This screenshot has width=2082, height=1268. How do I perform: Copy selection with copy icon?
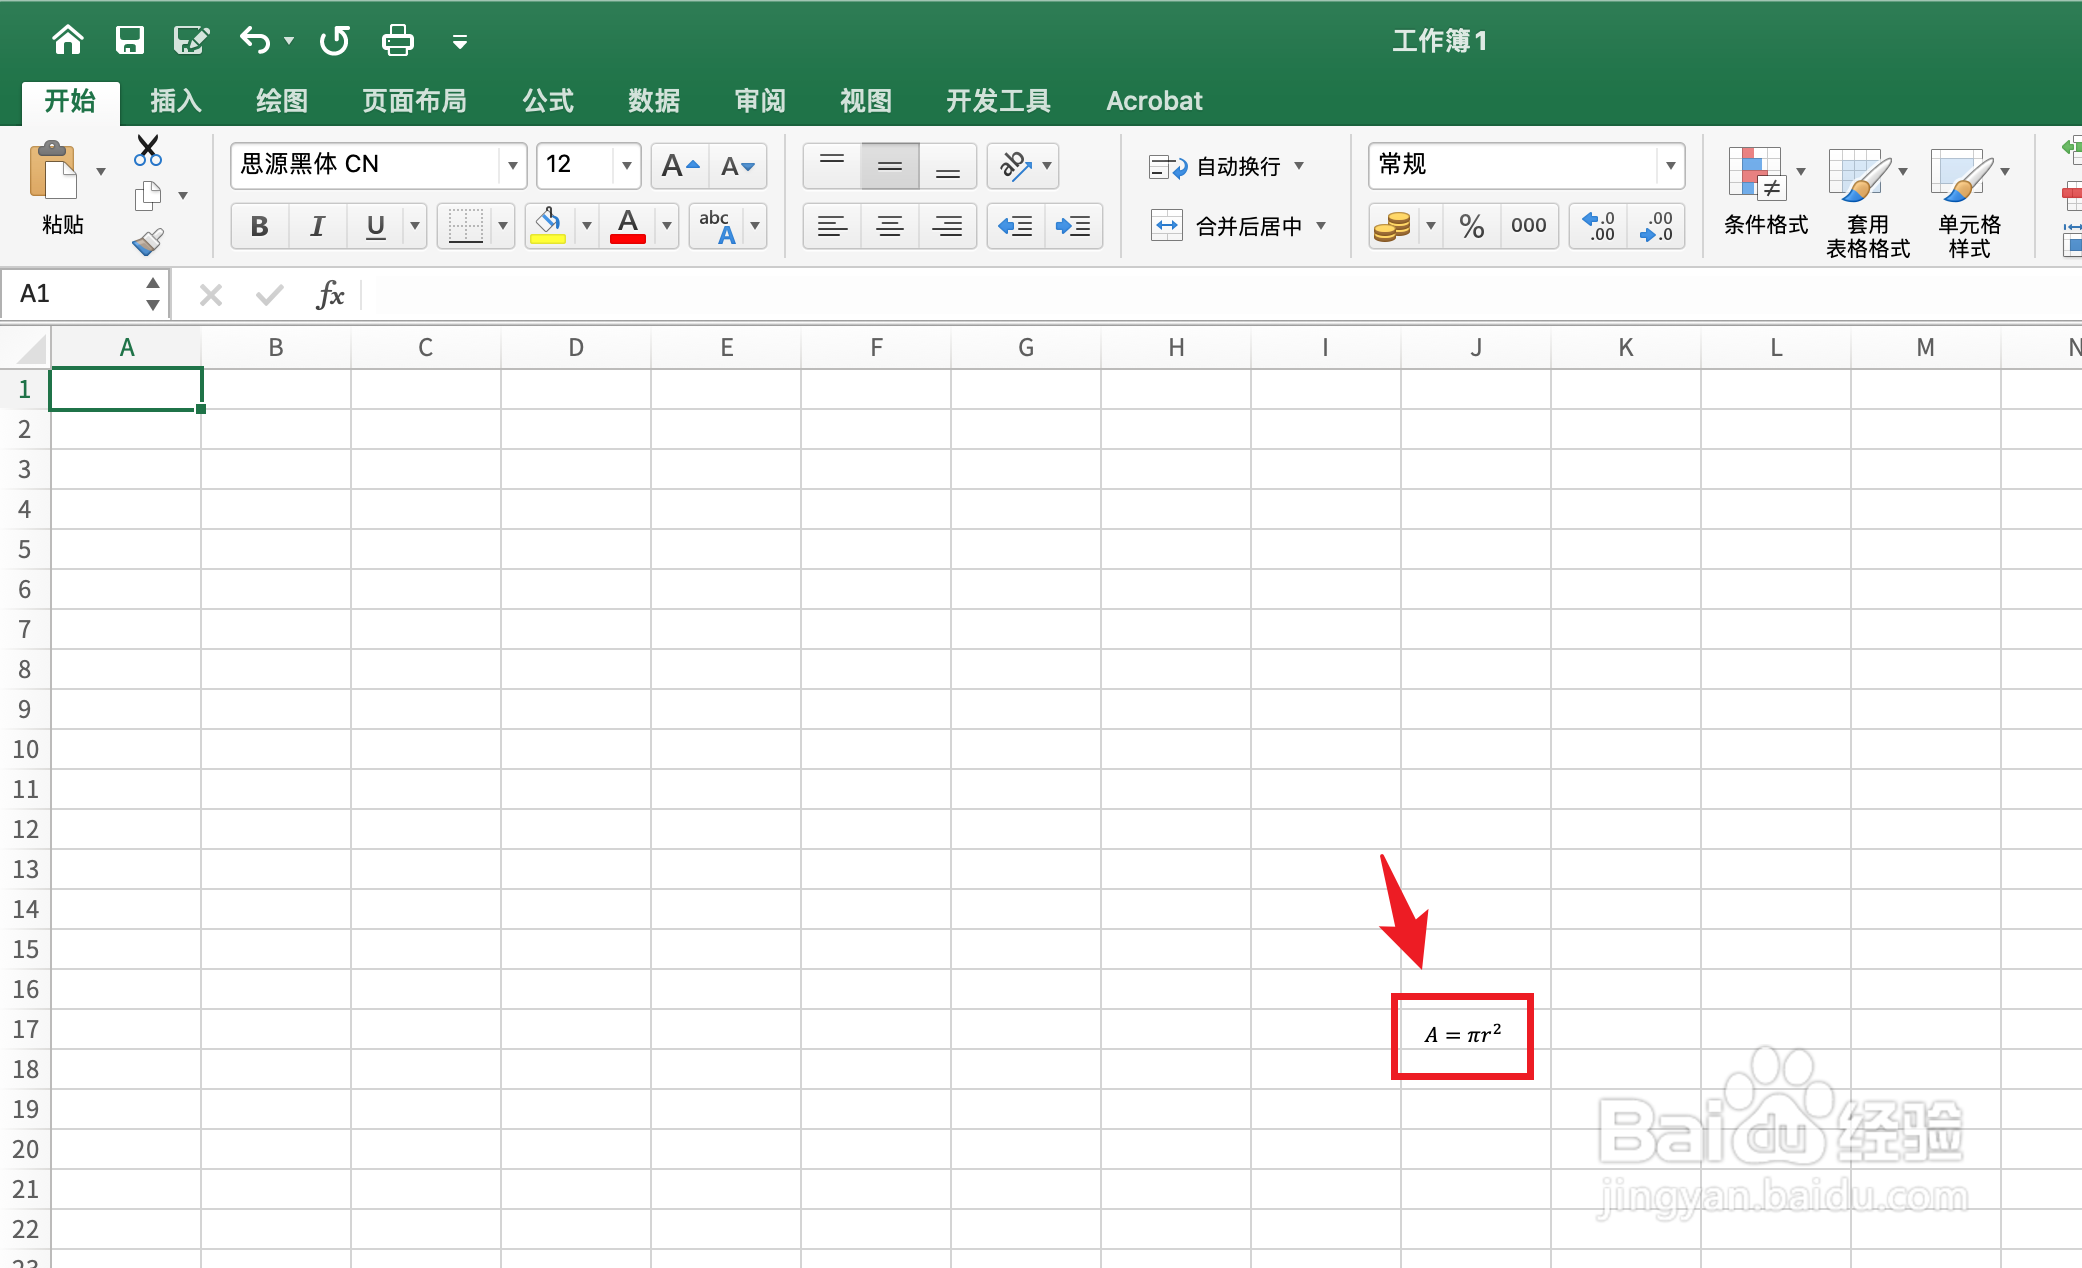[148, 196]
